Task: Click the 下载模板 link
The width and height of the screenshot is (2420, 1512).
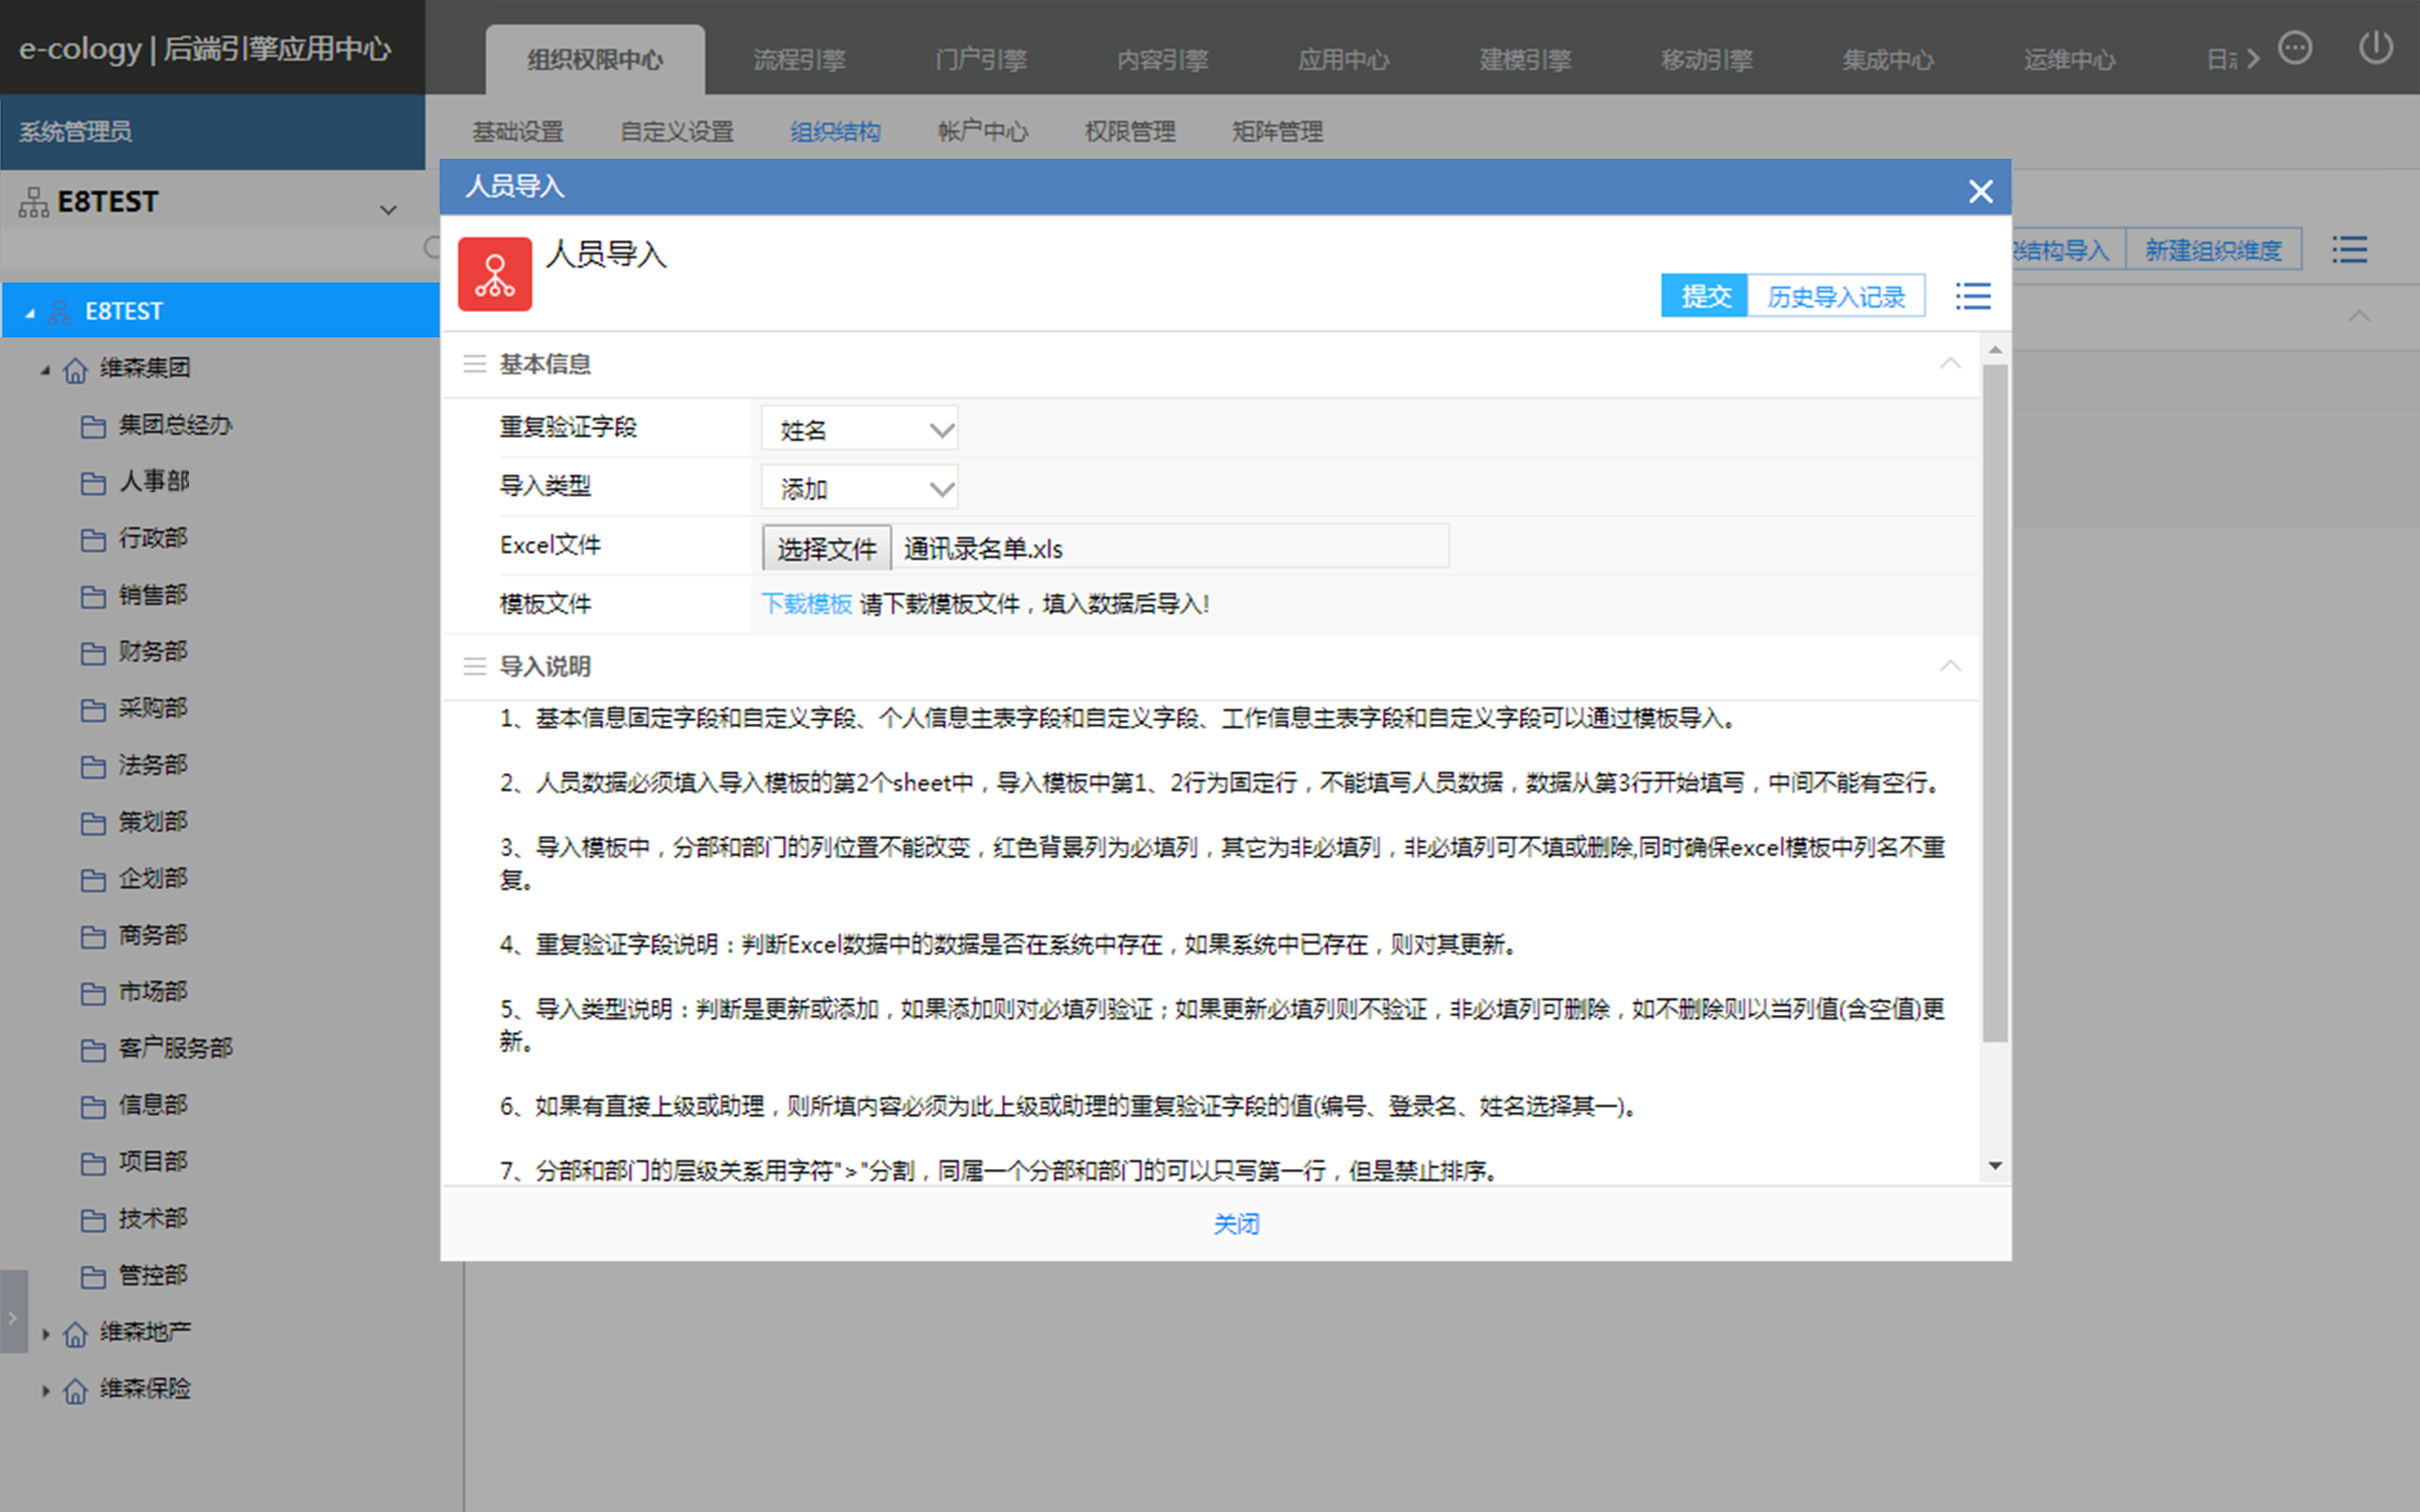Action: click(x=806, y=604)
